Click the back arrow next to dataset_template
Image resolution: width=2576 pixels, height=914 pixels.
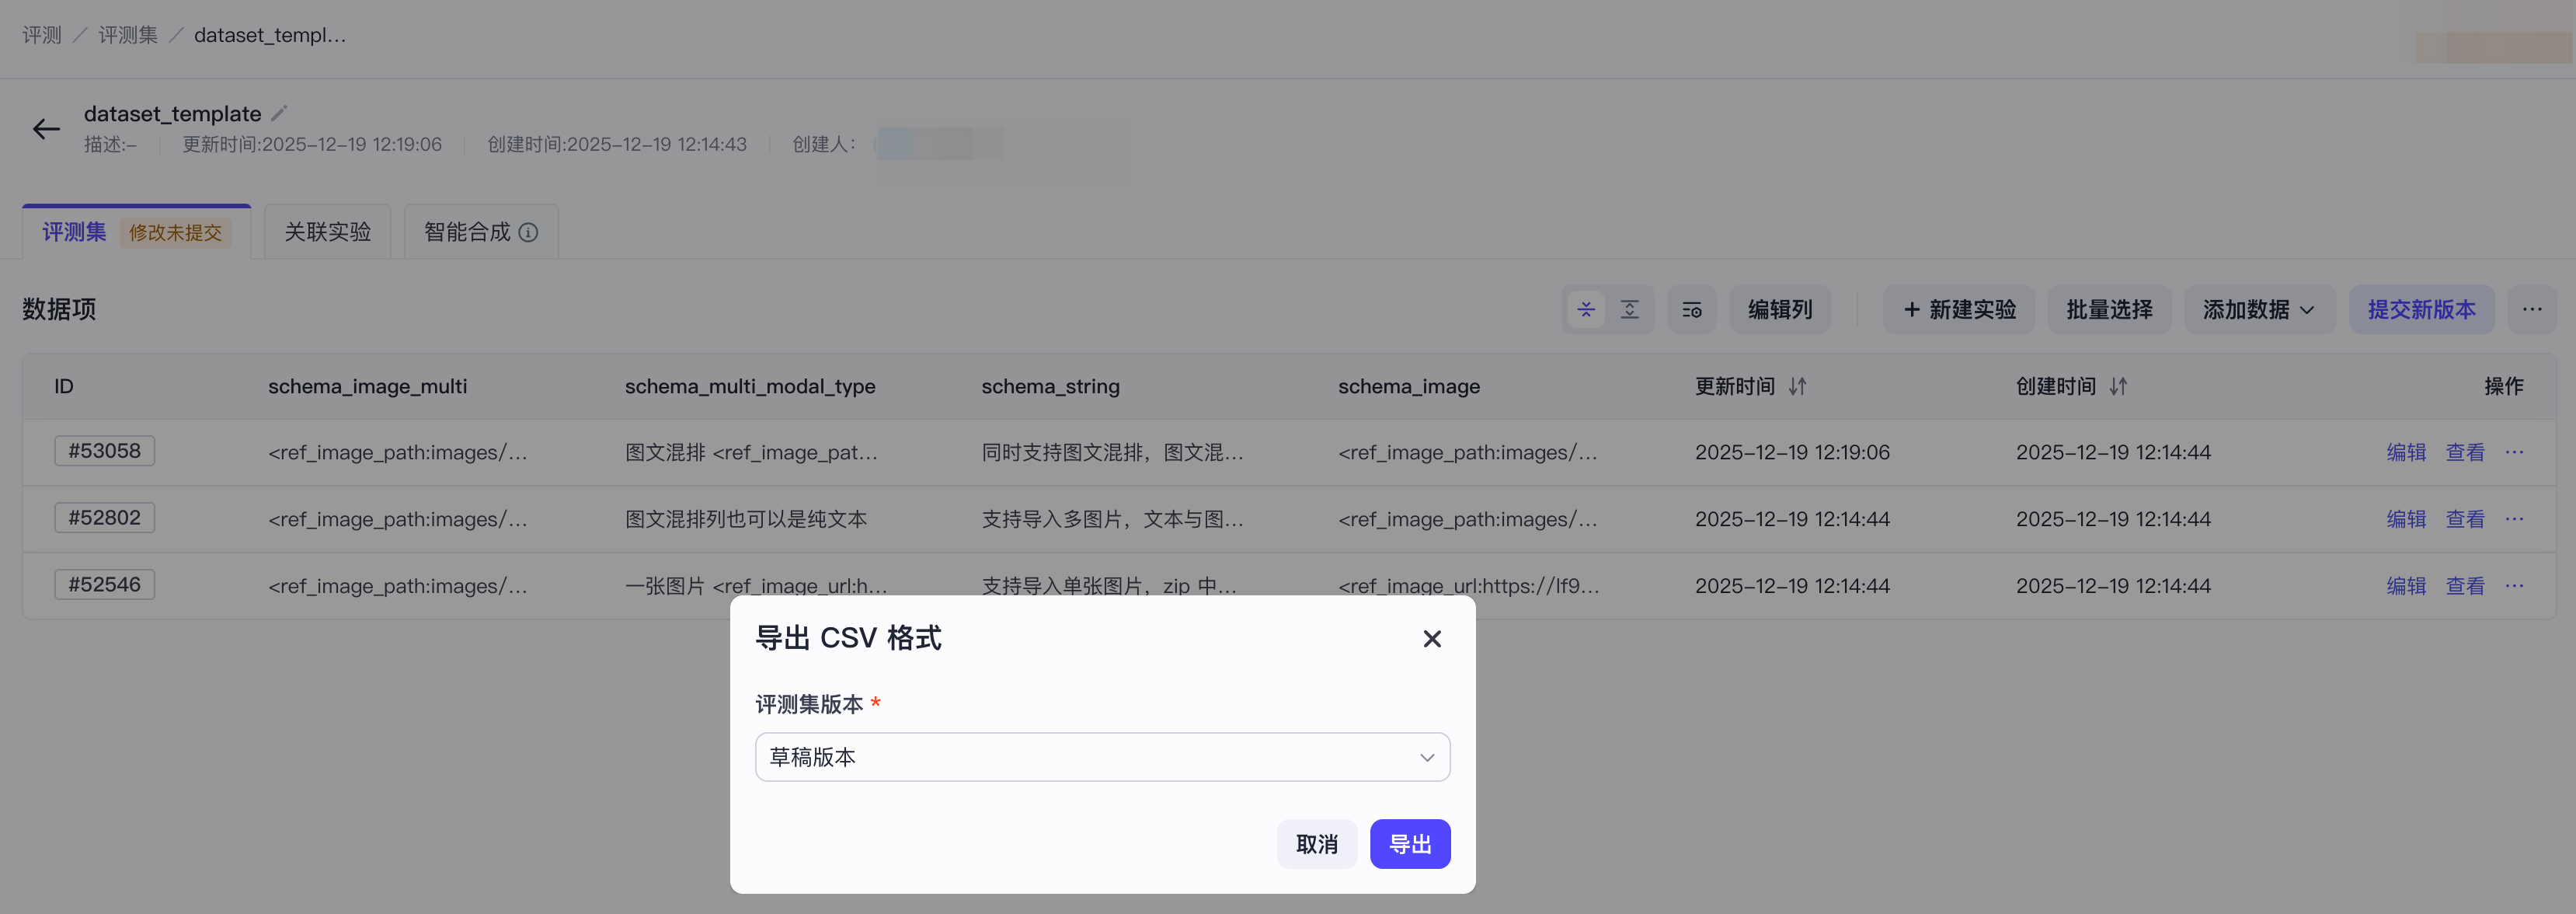tap(46, 129)
